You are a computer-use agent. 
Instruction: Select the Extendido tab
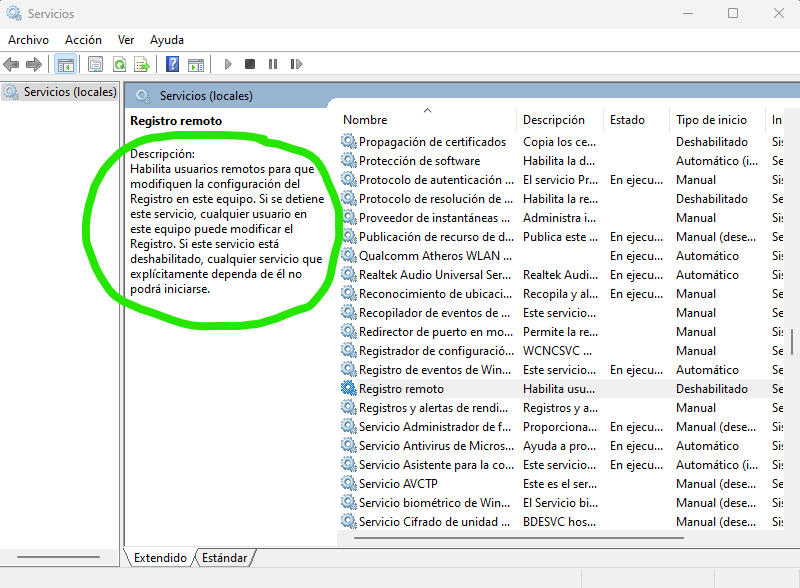[160, 557]
